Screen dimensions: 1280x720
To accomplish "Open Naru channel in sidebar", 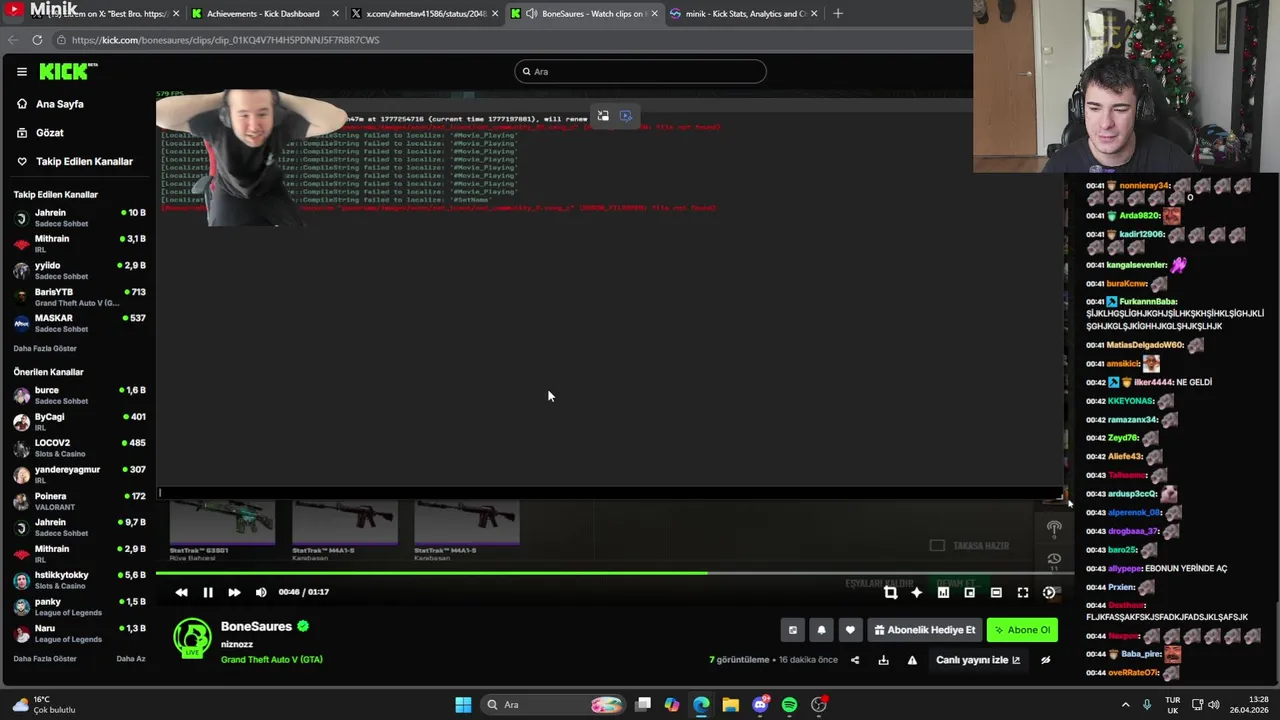I will click(80, 633).
